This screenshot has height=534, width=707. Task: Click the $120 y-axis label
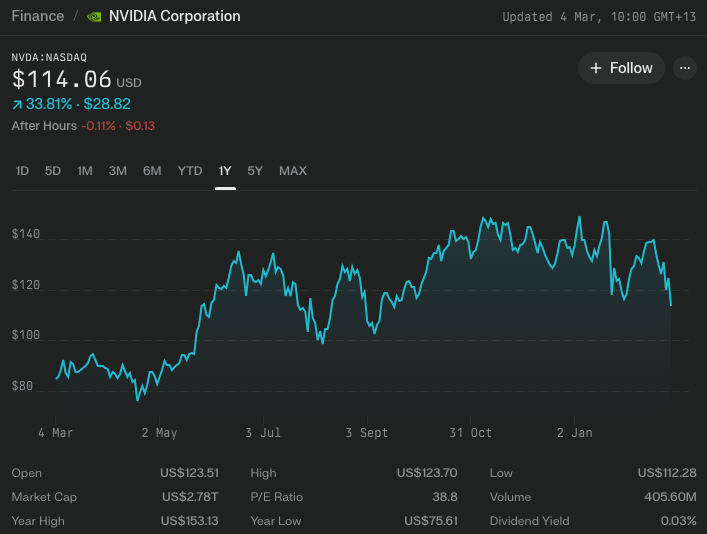tap(26, 285)
